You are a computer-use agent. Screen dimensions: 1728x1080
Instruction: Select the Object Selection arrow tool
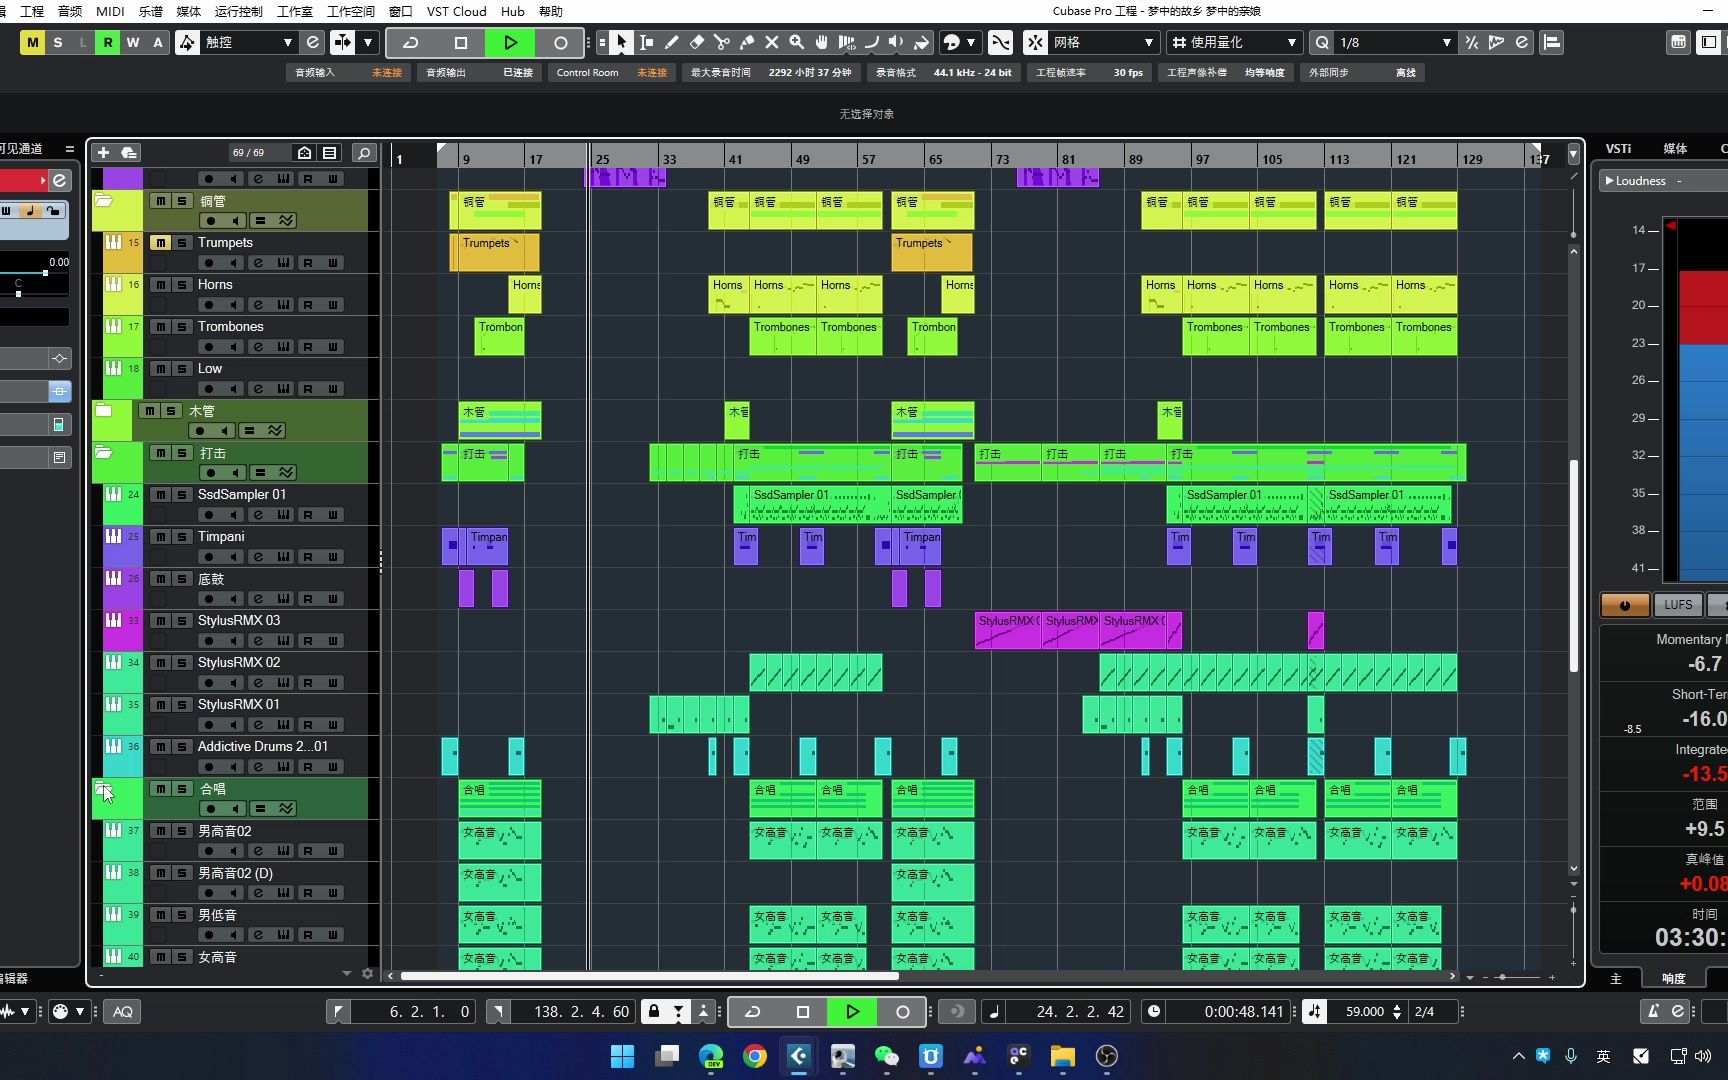tap(622, 42)
